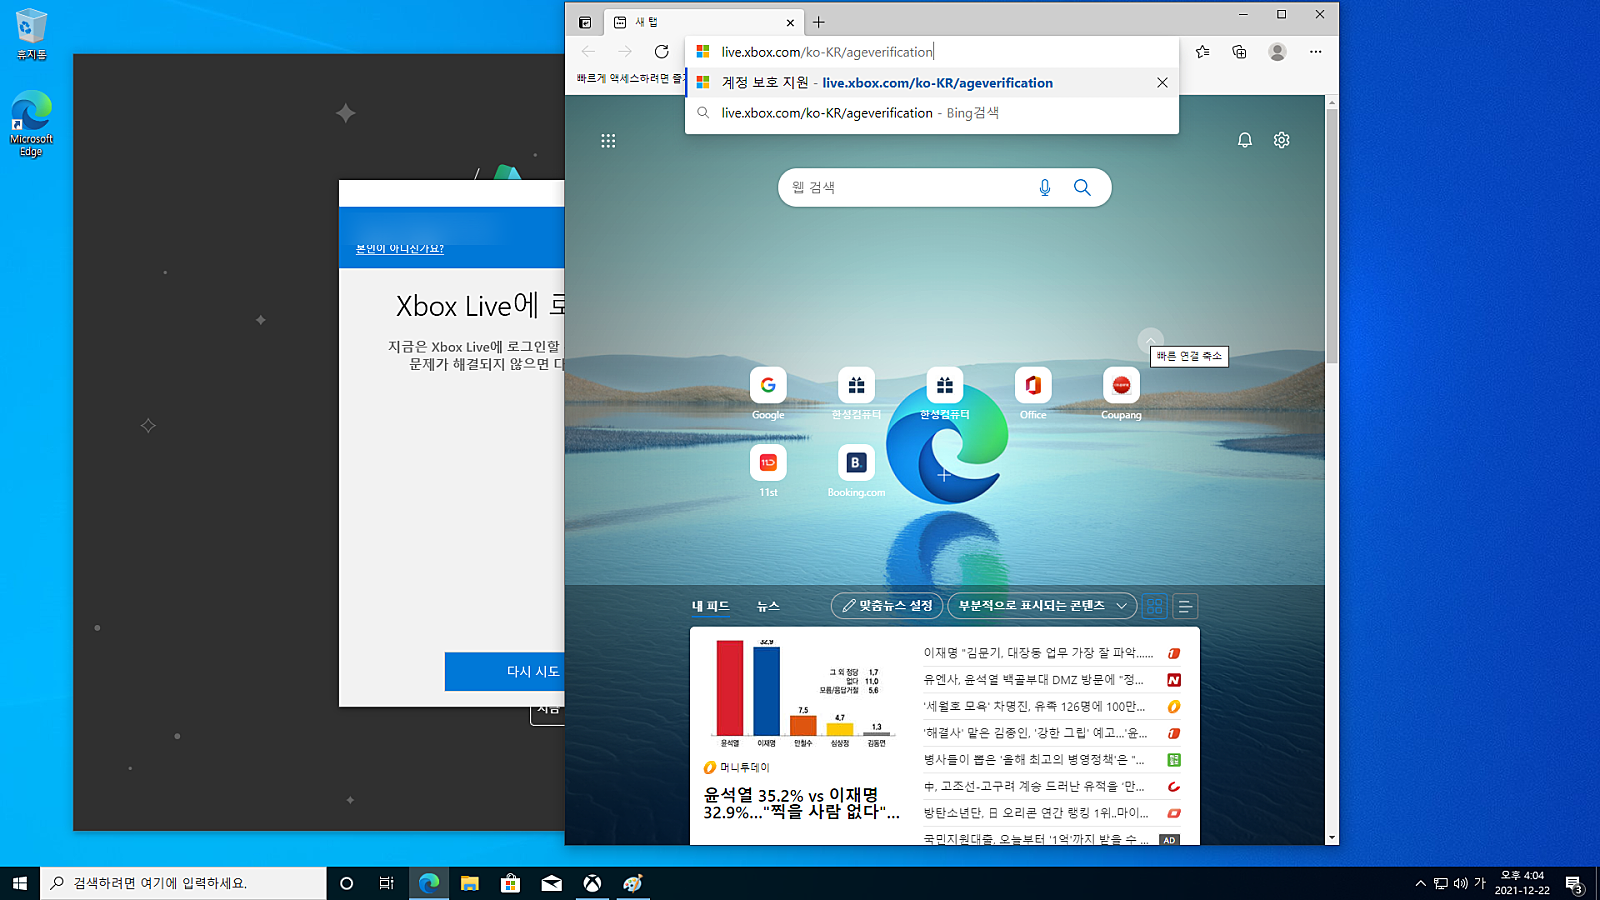Open the app launcher grid icon
Viewport: 1600px width, 900px height.
608,141
